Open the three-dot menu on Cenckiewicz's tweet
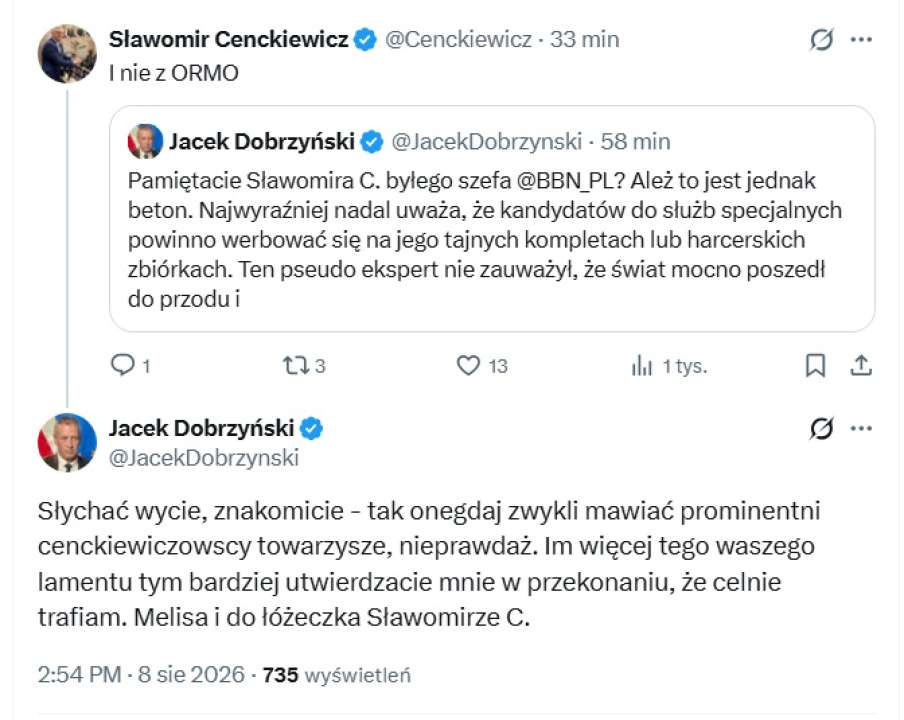The width and height of the screenshot is (904, 720). [861, 40]
